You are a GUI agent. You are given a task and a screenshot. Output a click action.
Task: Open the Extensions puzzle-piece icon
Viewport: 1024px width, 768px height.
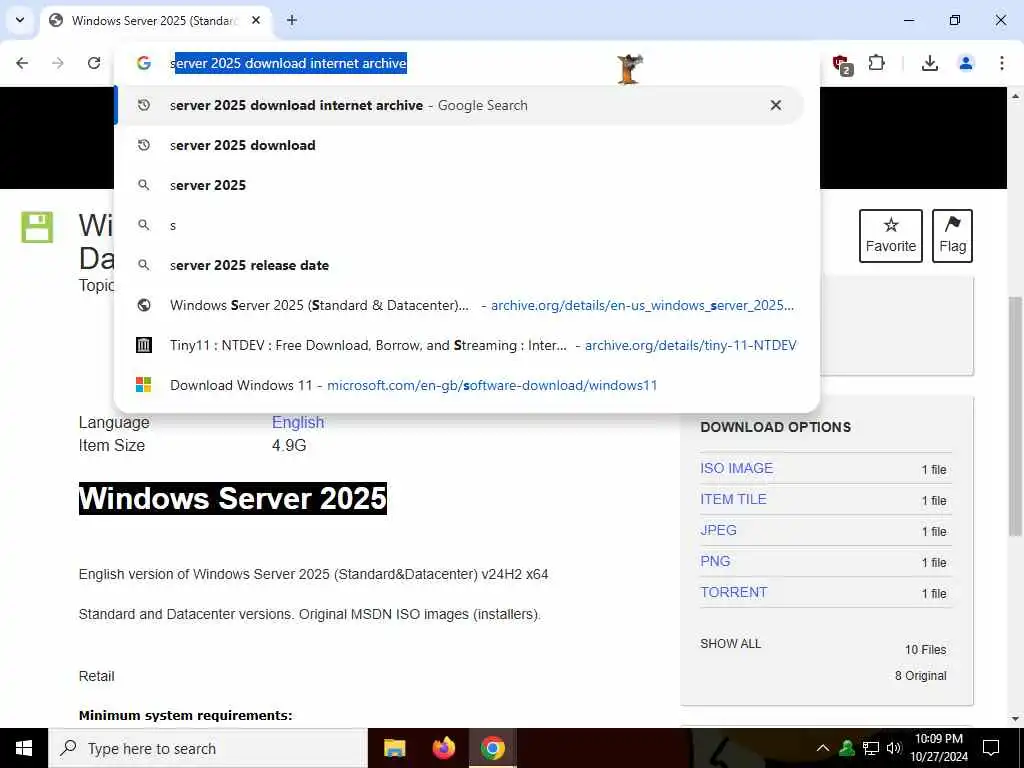click(876, 63)
